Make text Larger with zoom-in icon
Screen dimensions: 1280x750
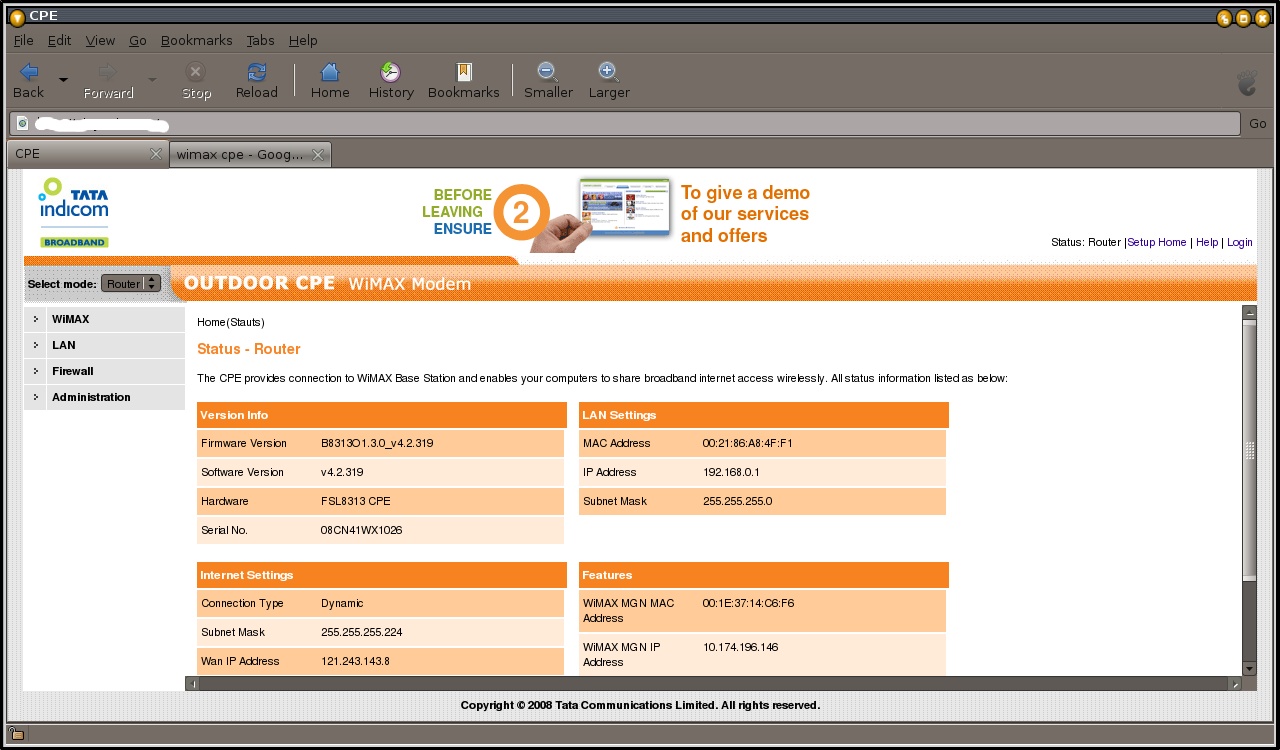tap(609, 72)
